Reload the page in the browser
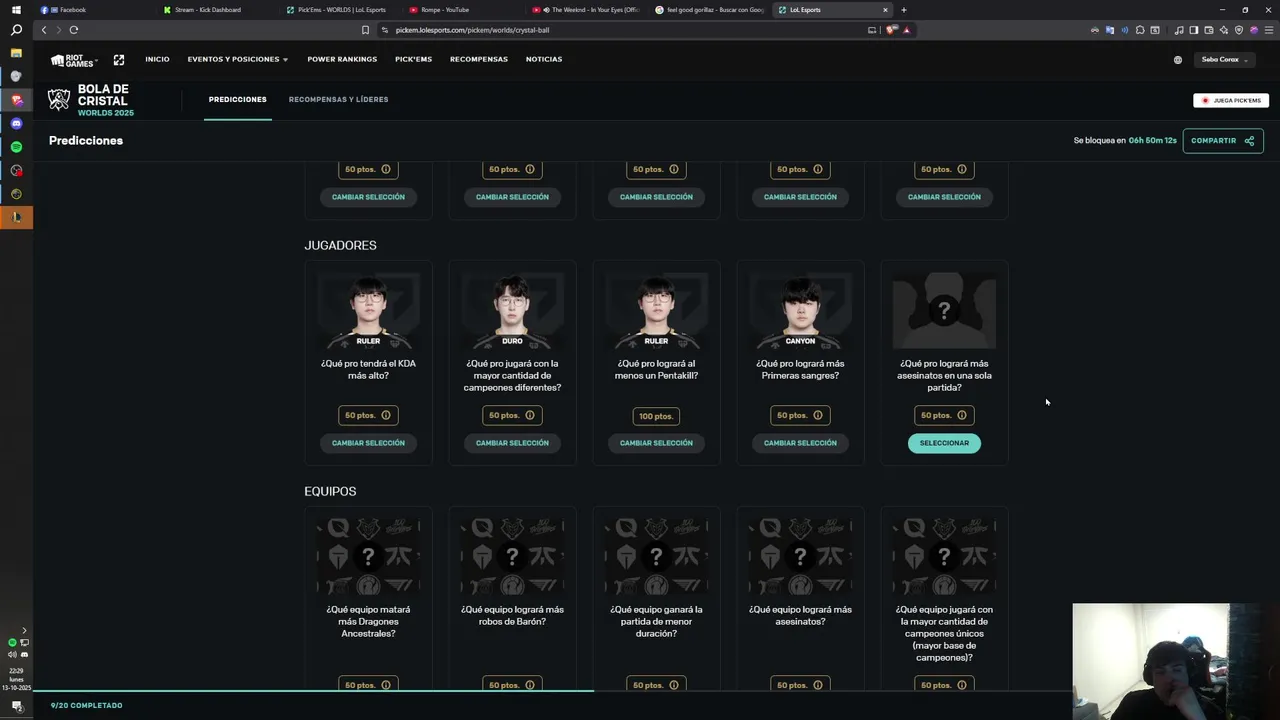The width and height of the screenshot is (1280, 720). point(73,30)
